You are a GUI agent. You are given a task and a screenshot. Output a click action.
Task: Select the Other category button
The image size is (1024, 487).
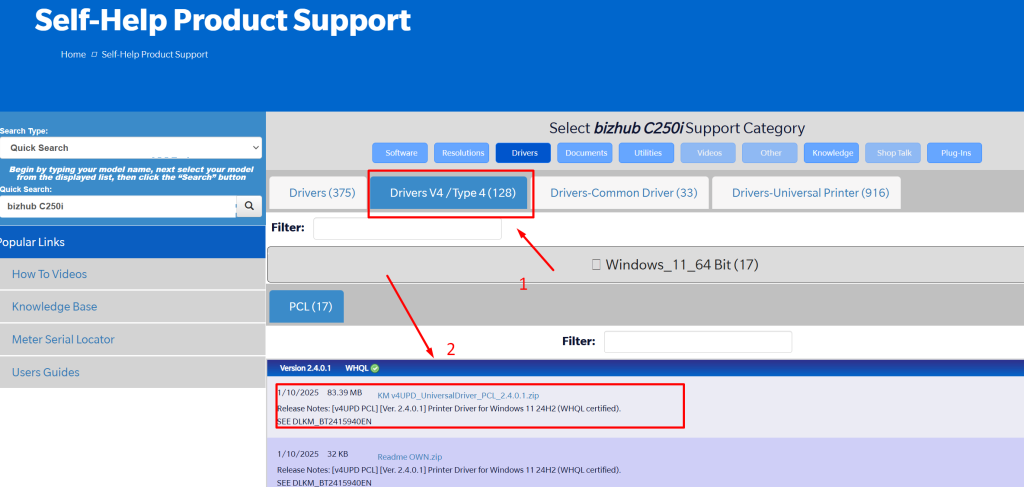point(770,153)
